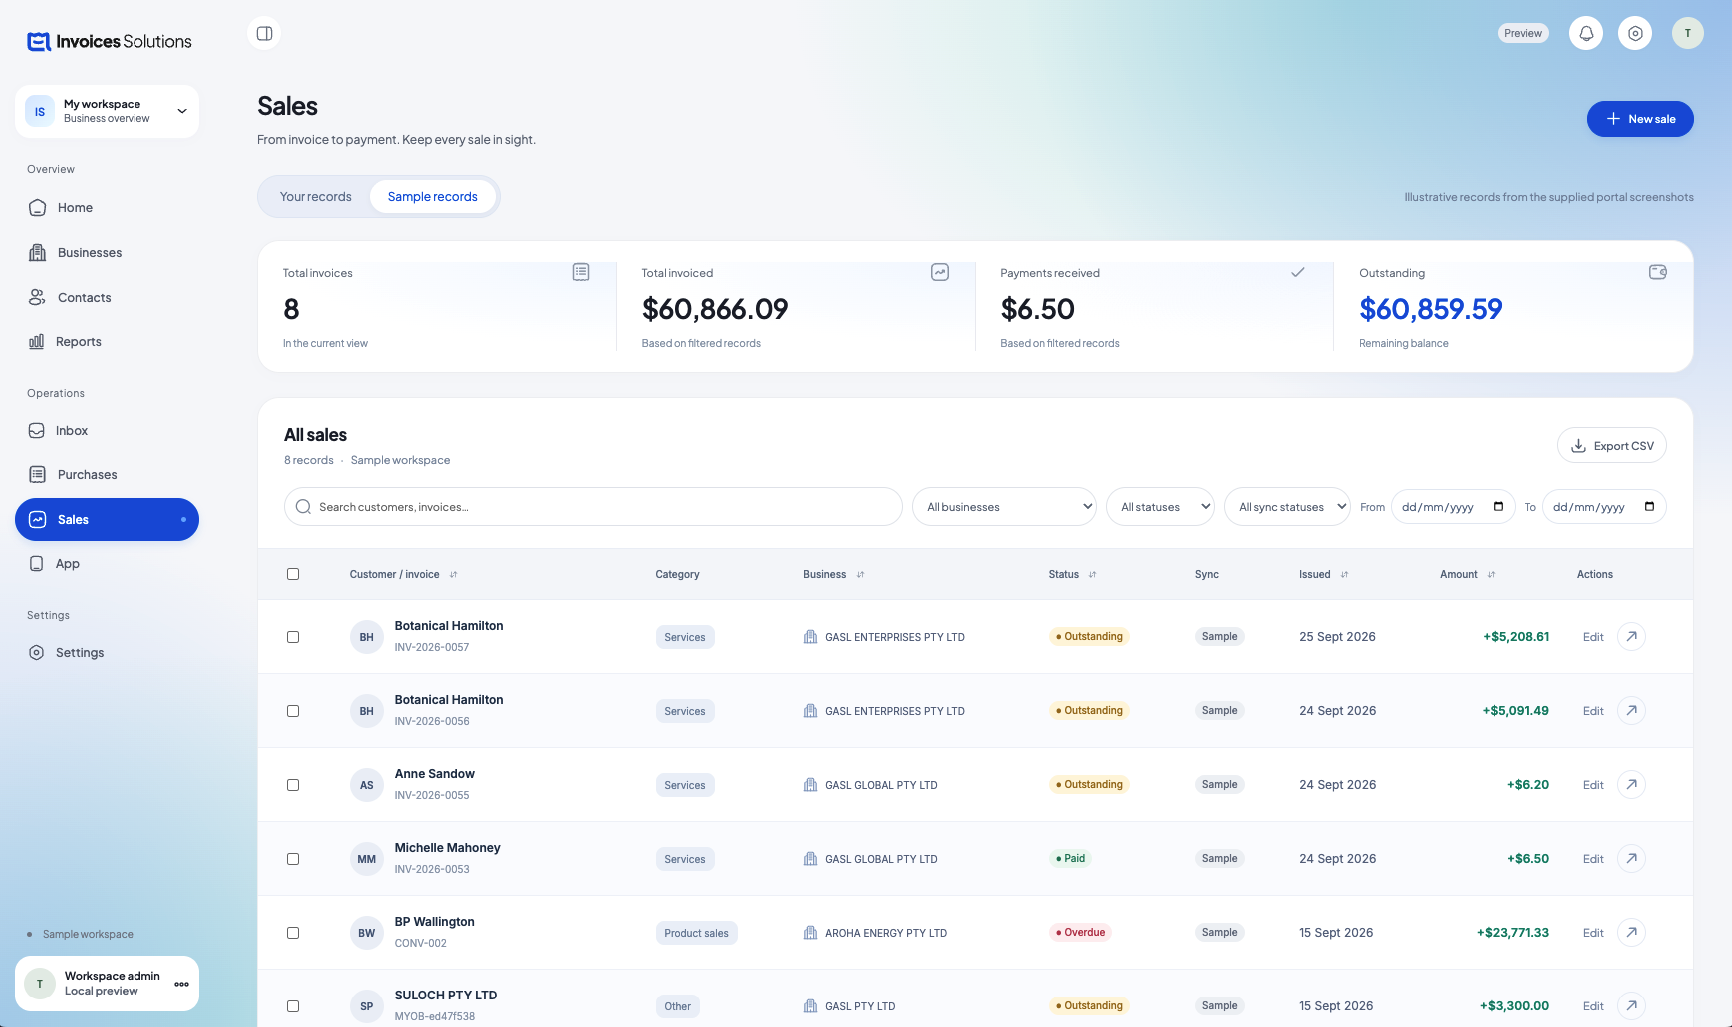Open Botanical Hamilton INV-2026-0057 arrow icon
The width and height of the screenshot is (1732, 1027).
pos(1631,636)
